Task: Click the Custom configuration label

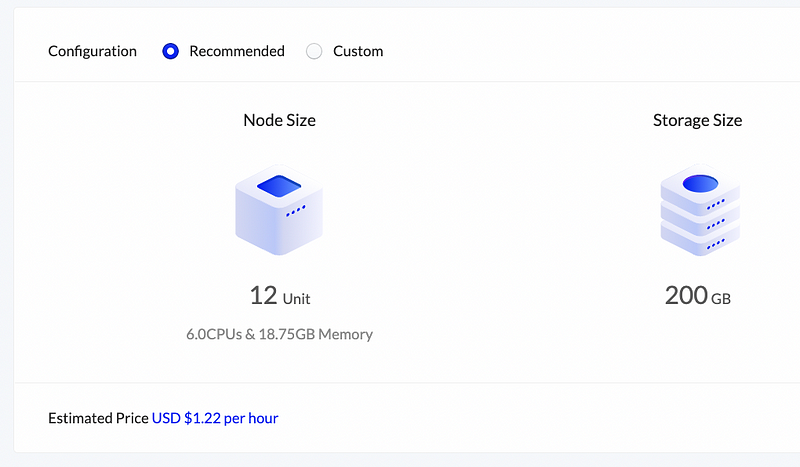Action: pos(358,51)
